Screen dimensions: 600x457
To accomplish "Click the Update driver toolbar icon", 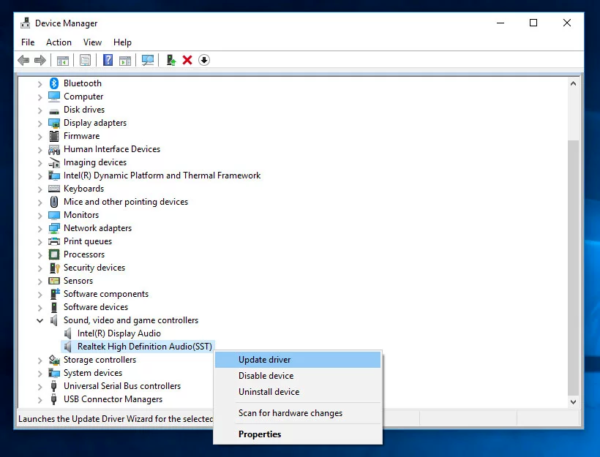I will coord(171,60).
